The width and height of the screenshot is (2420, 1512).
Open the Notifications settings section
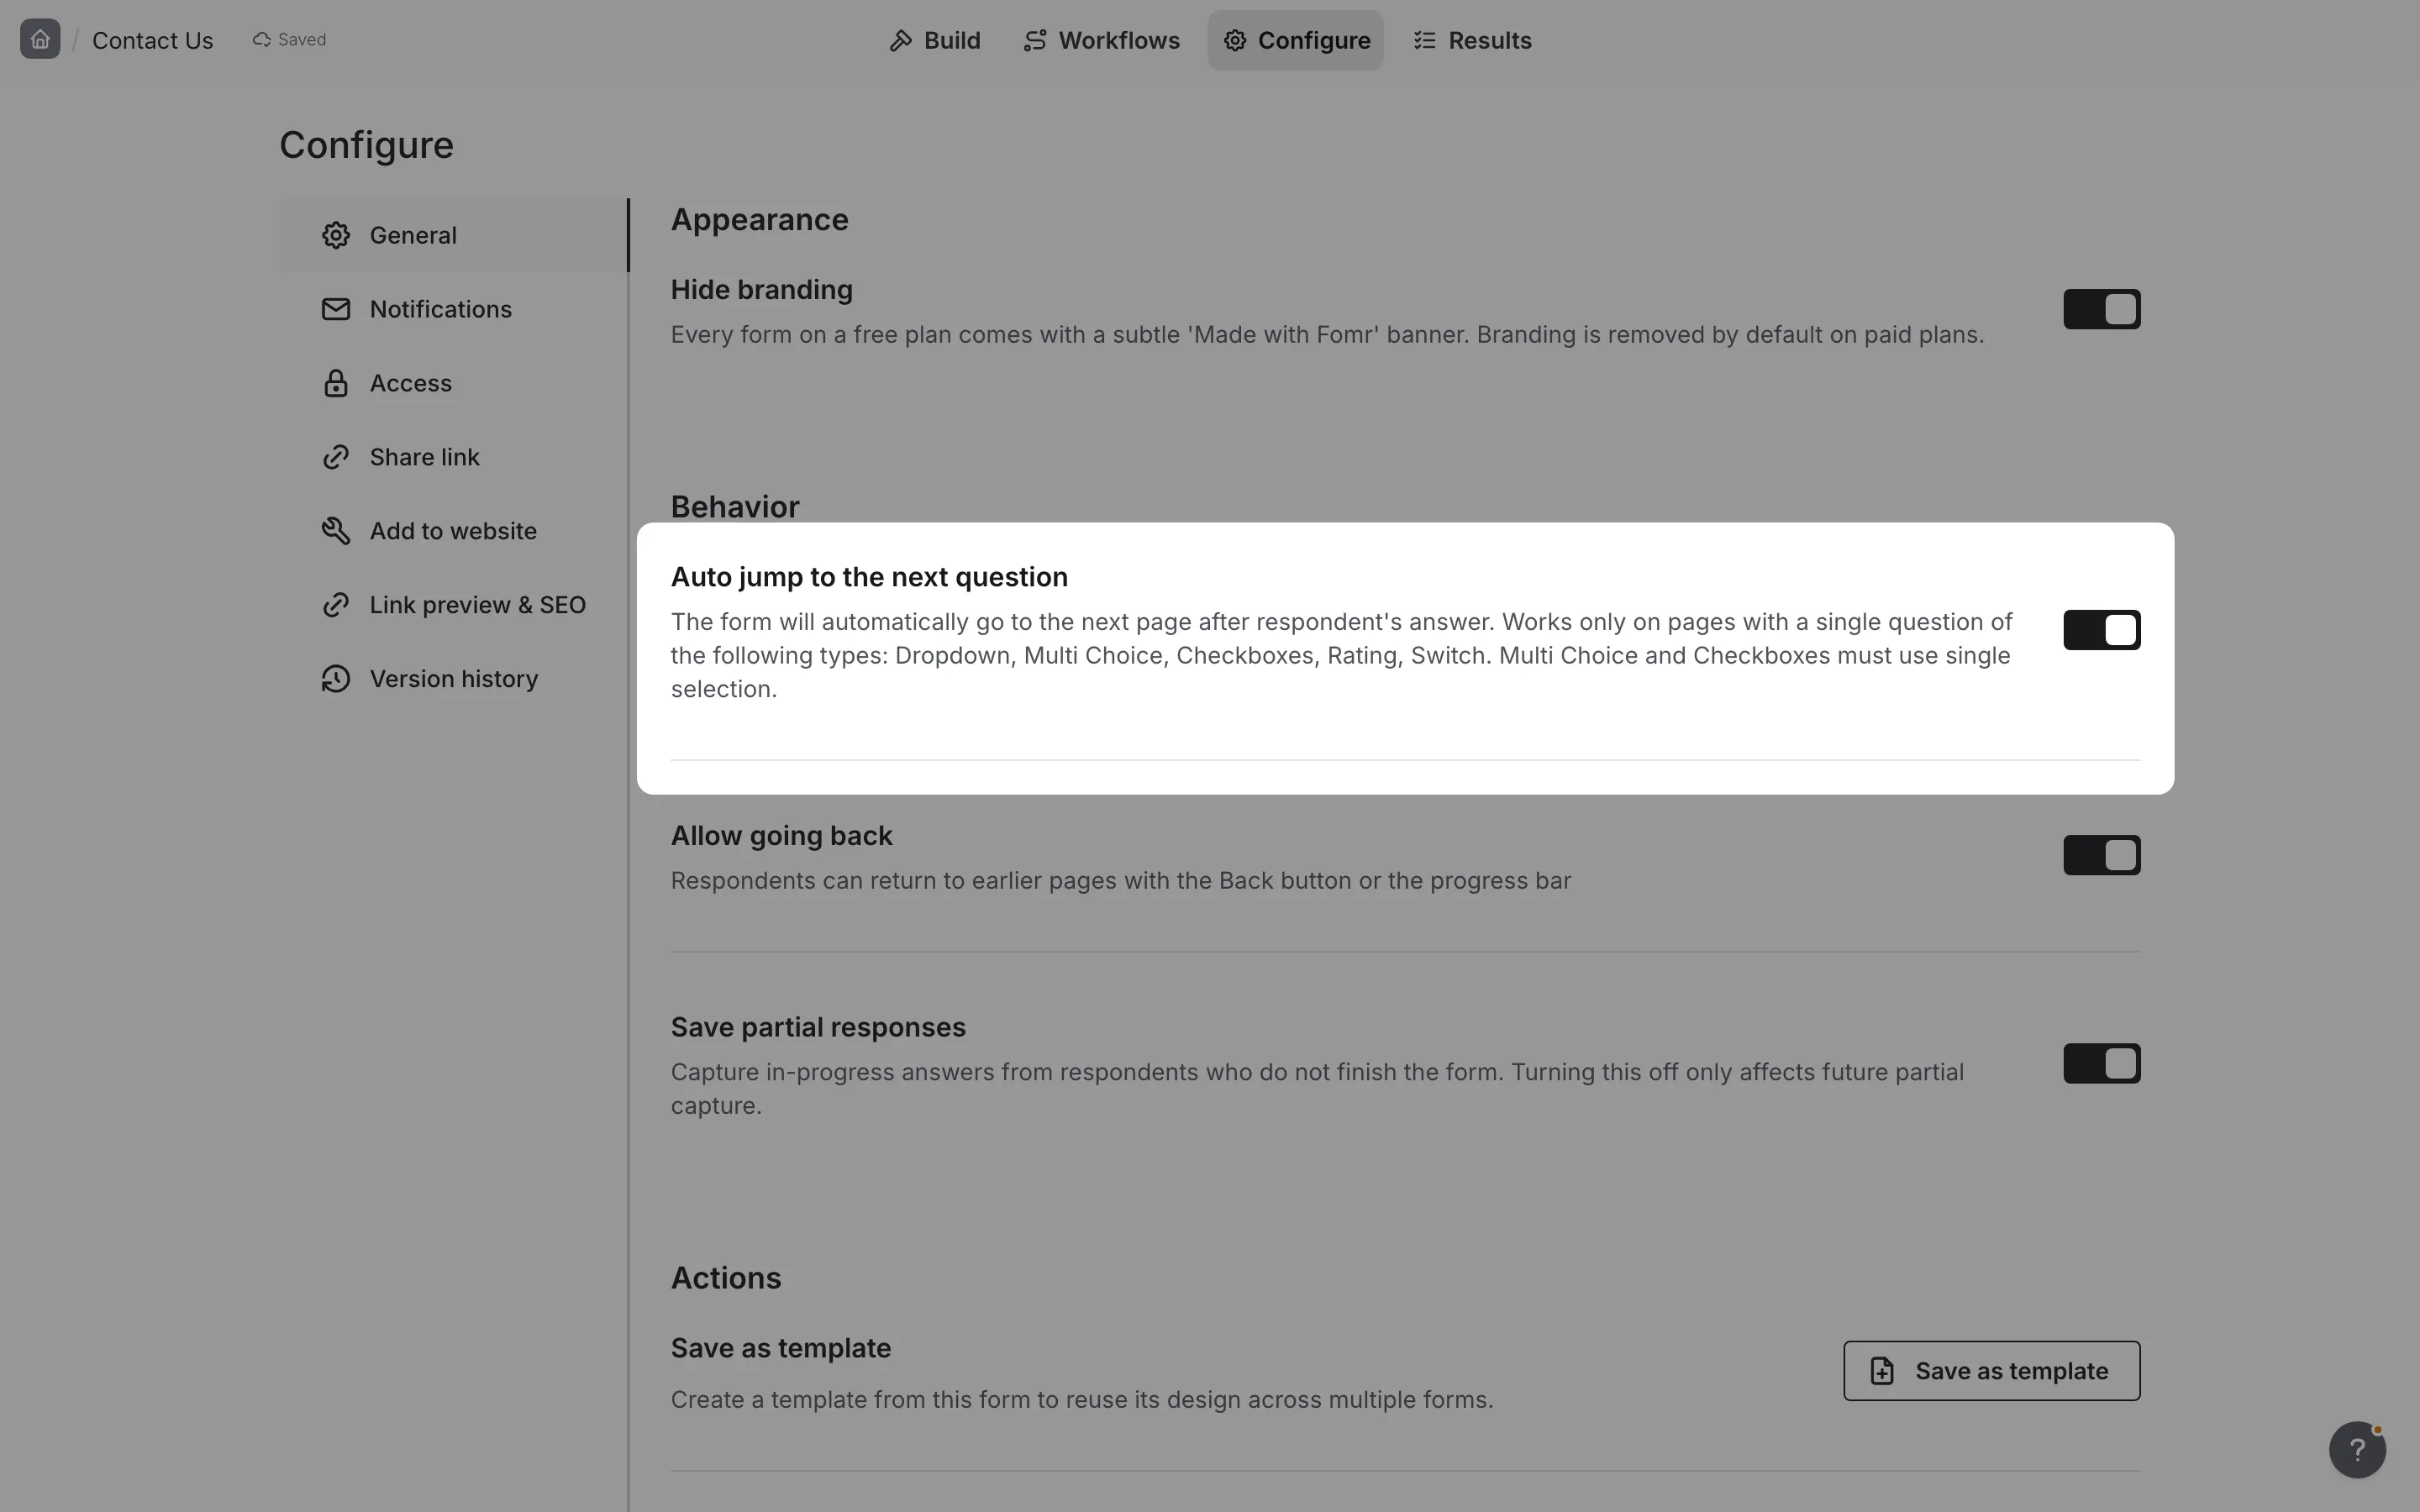tap(454, 309)
